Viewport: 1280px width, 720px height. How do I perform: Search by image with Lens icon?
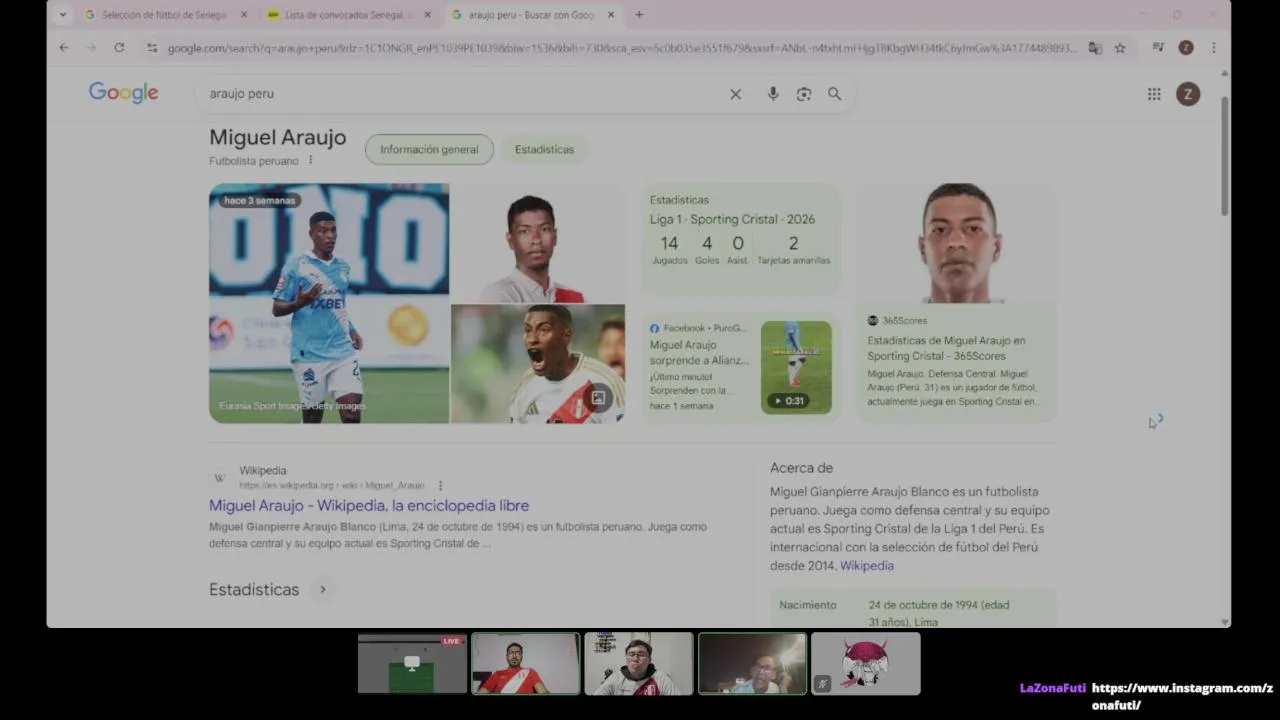[804, 94]
